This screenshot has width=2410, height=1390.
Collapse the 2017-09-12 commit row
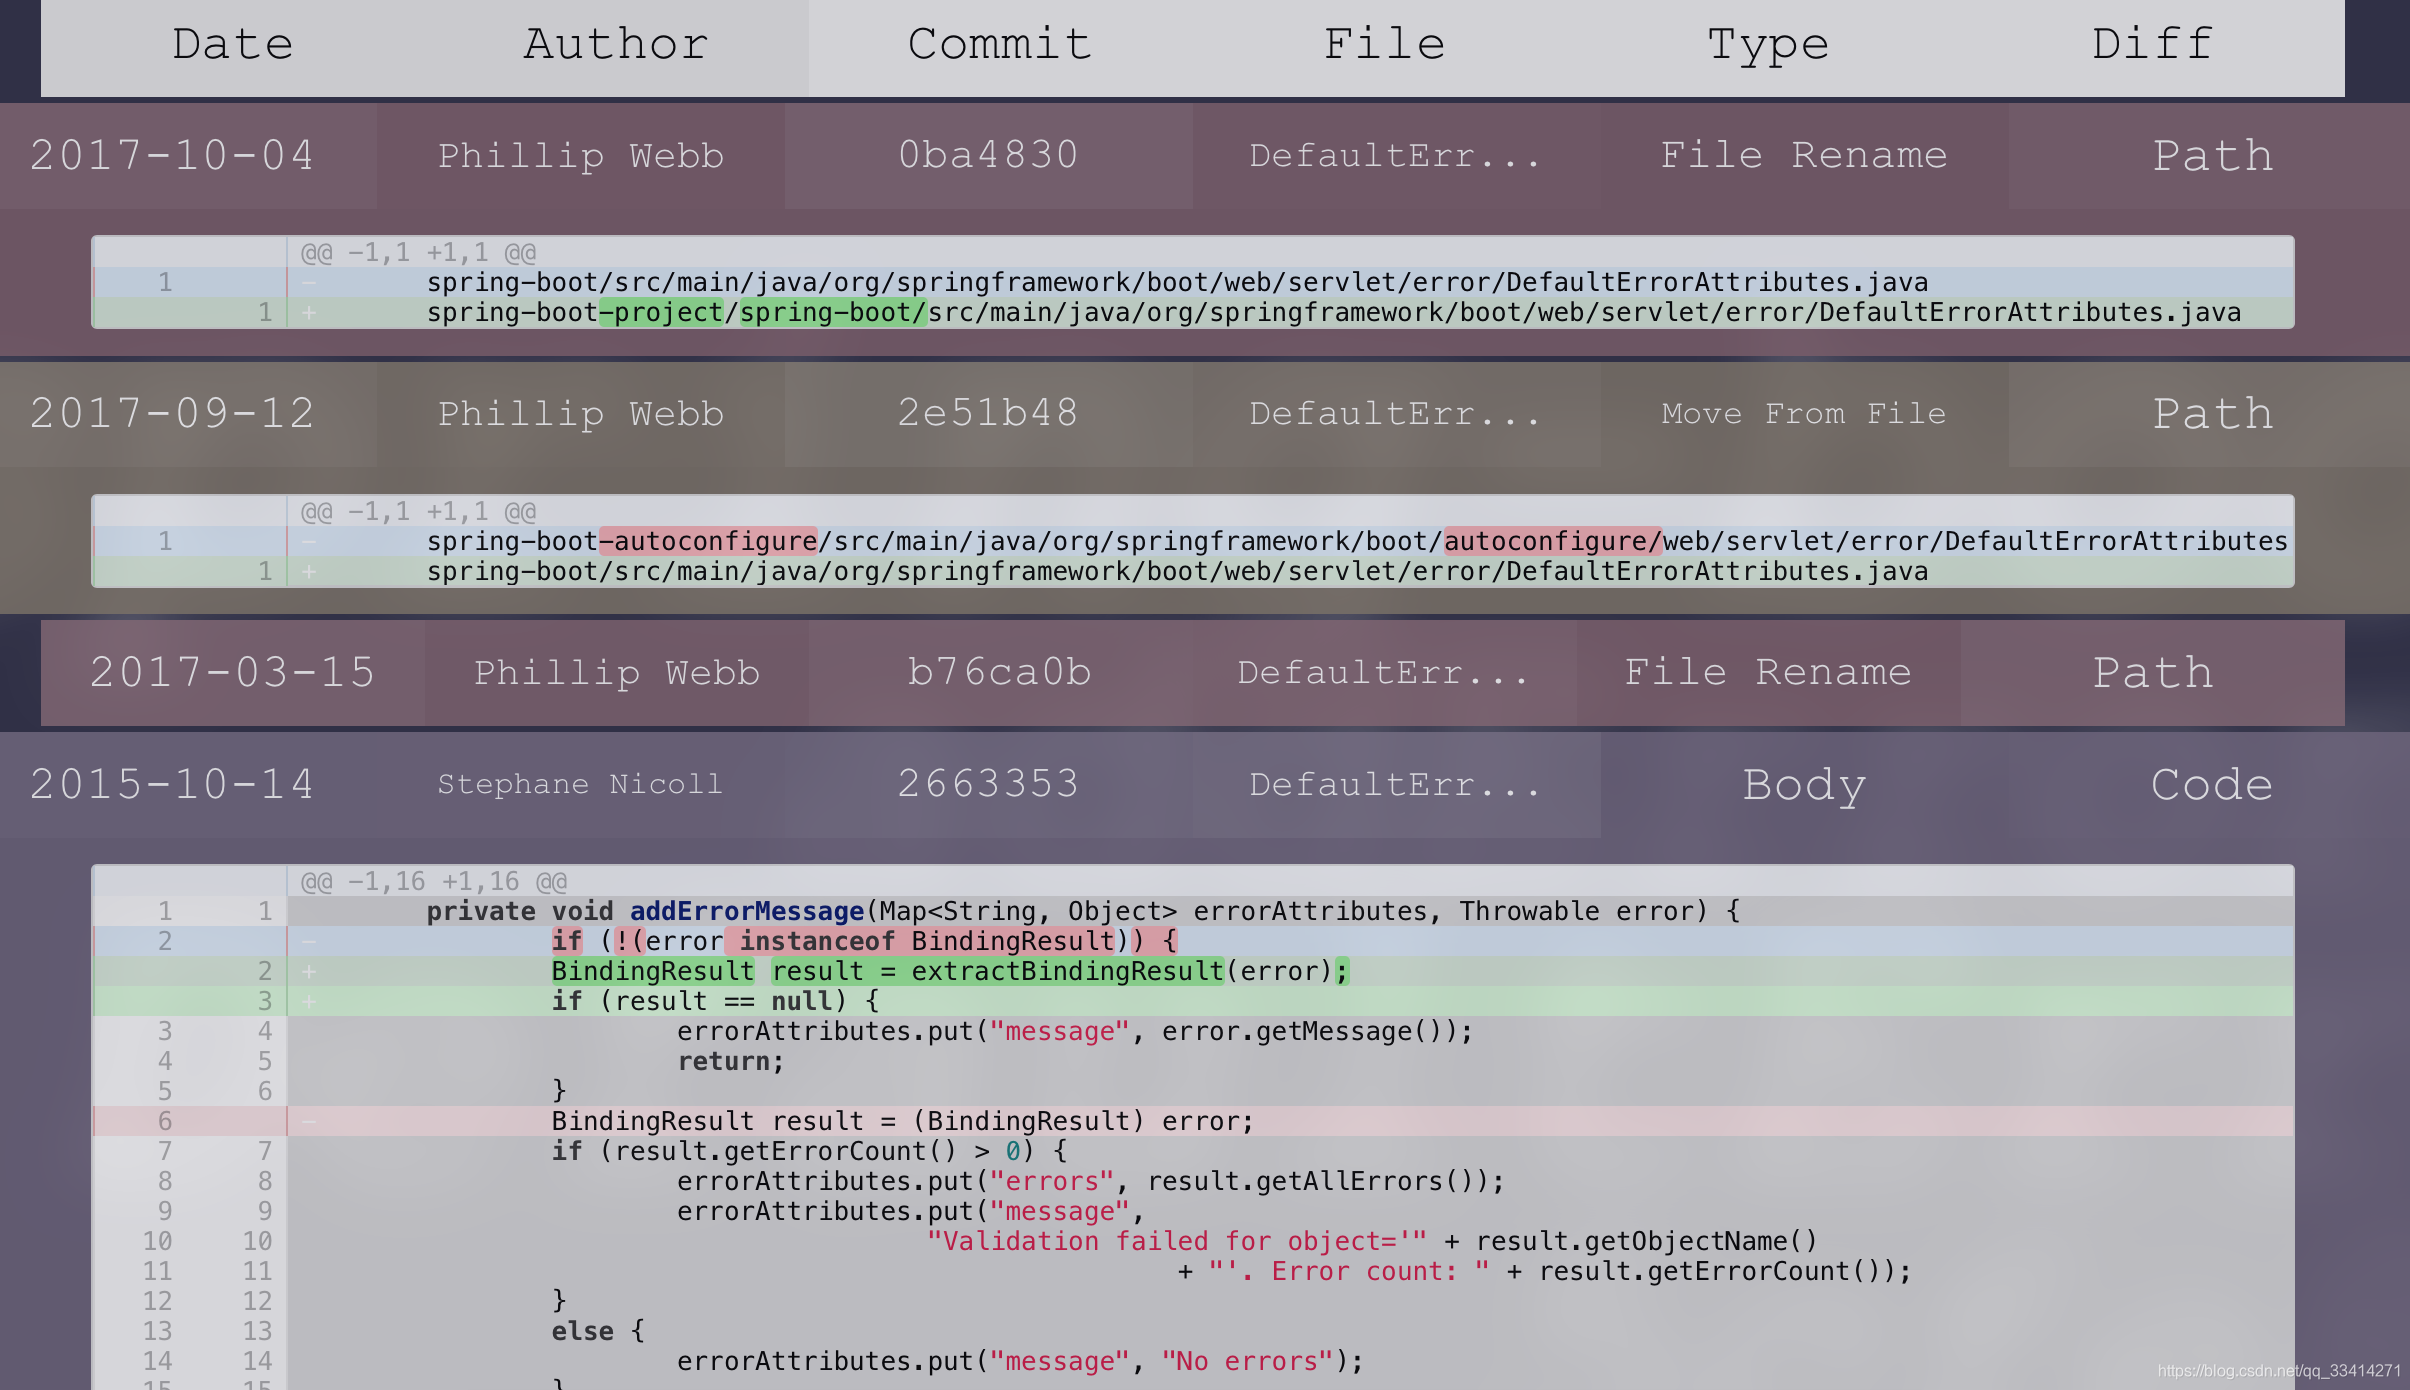pos(172,414)
